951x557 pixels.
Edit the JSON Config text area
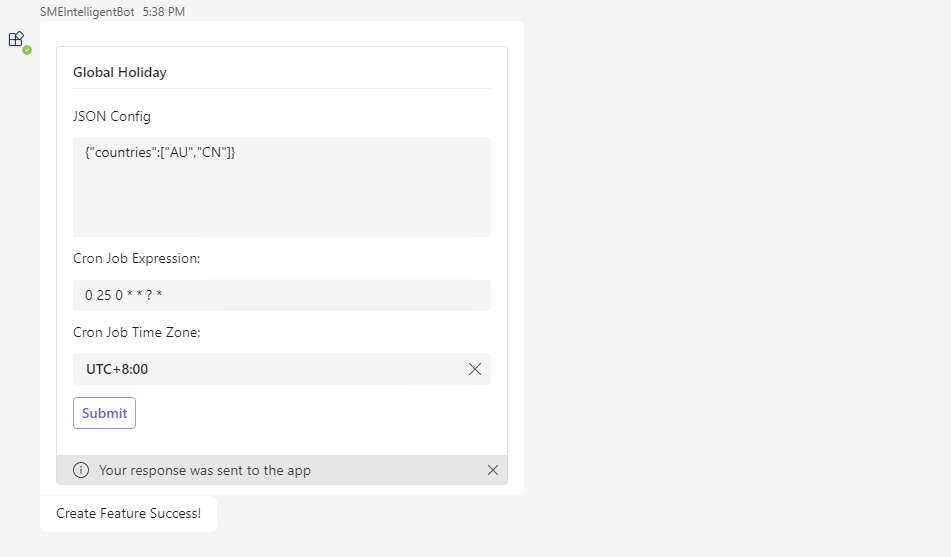[x=282, y=187]
